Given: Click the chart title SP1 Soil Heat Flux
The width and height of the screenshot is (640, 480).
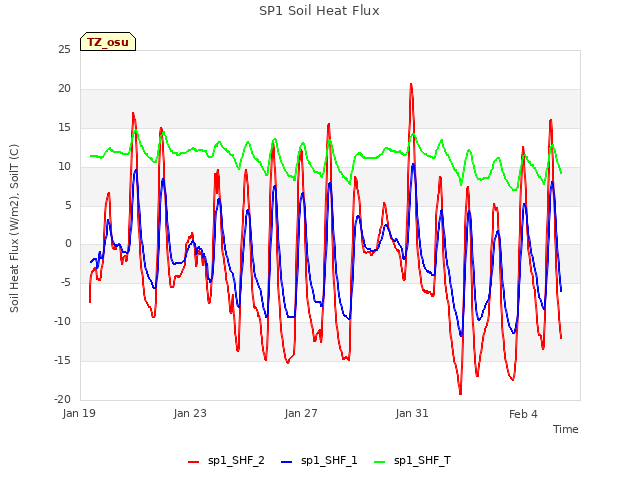Looking at the screenshot, I should (319, 11).
